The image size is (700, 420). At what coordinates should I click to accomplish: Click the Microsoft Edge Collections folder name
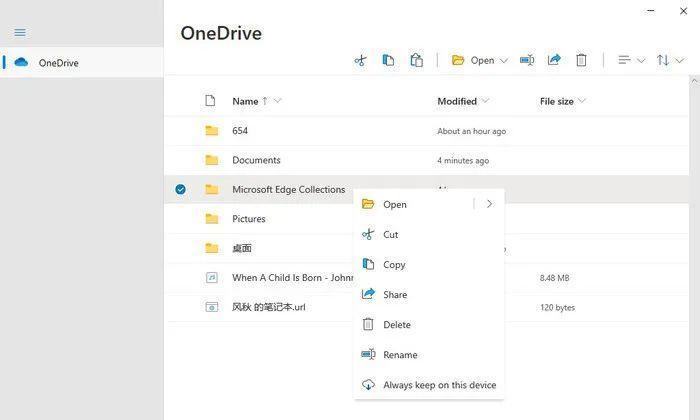coord(288,190)
